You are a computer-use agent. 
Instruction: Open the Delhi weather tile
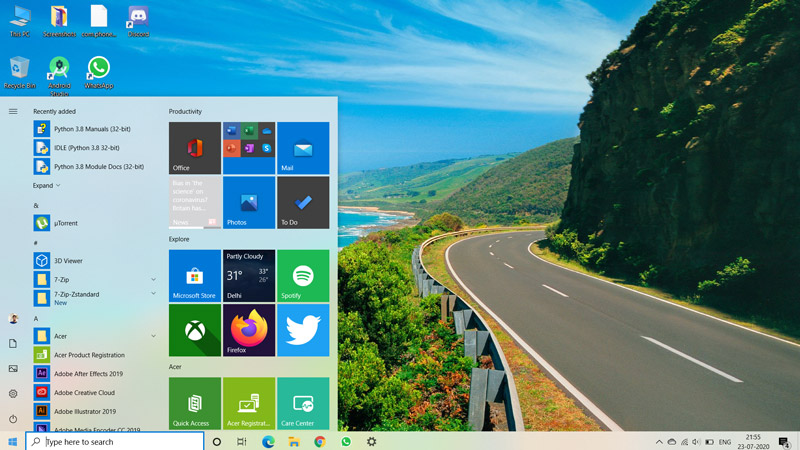[249, 276]
